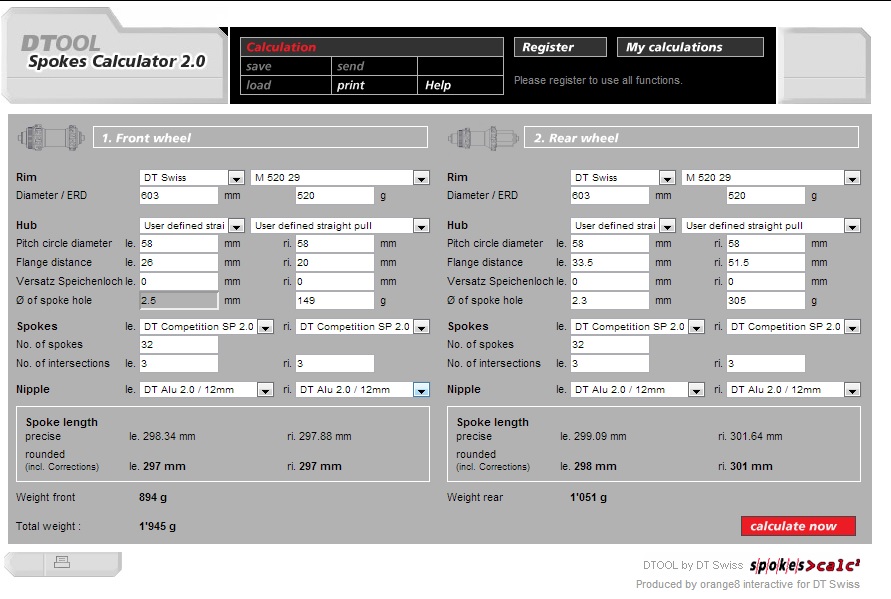Click the spokes calc logo at bottom right
This screenshot has height=599, width=891.
click(804, 565)
